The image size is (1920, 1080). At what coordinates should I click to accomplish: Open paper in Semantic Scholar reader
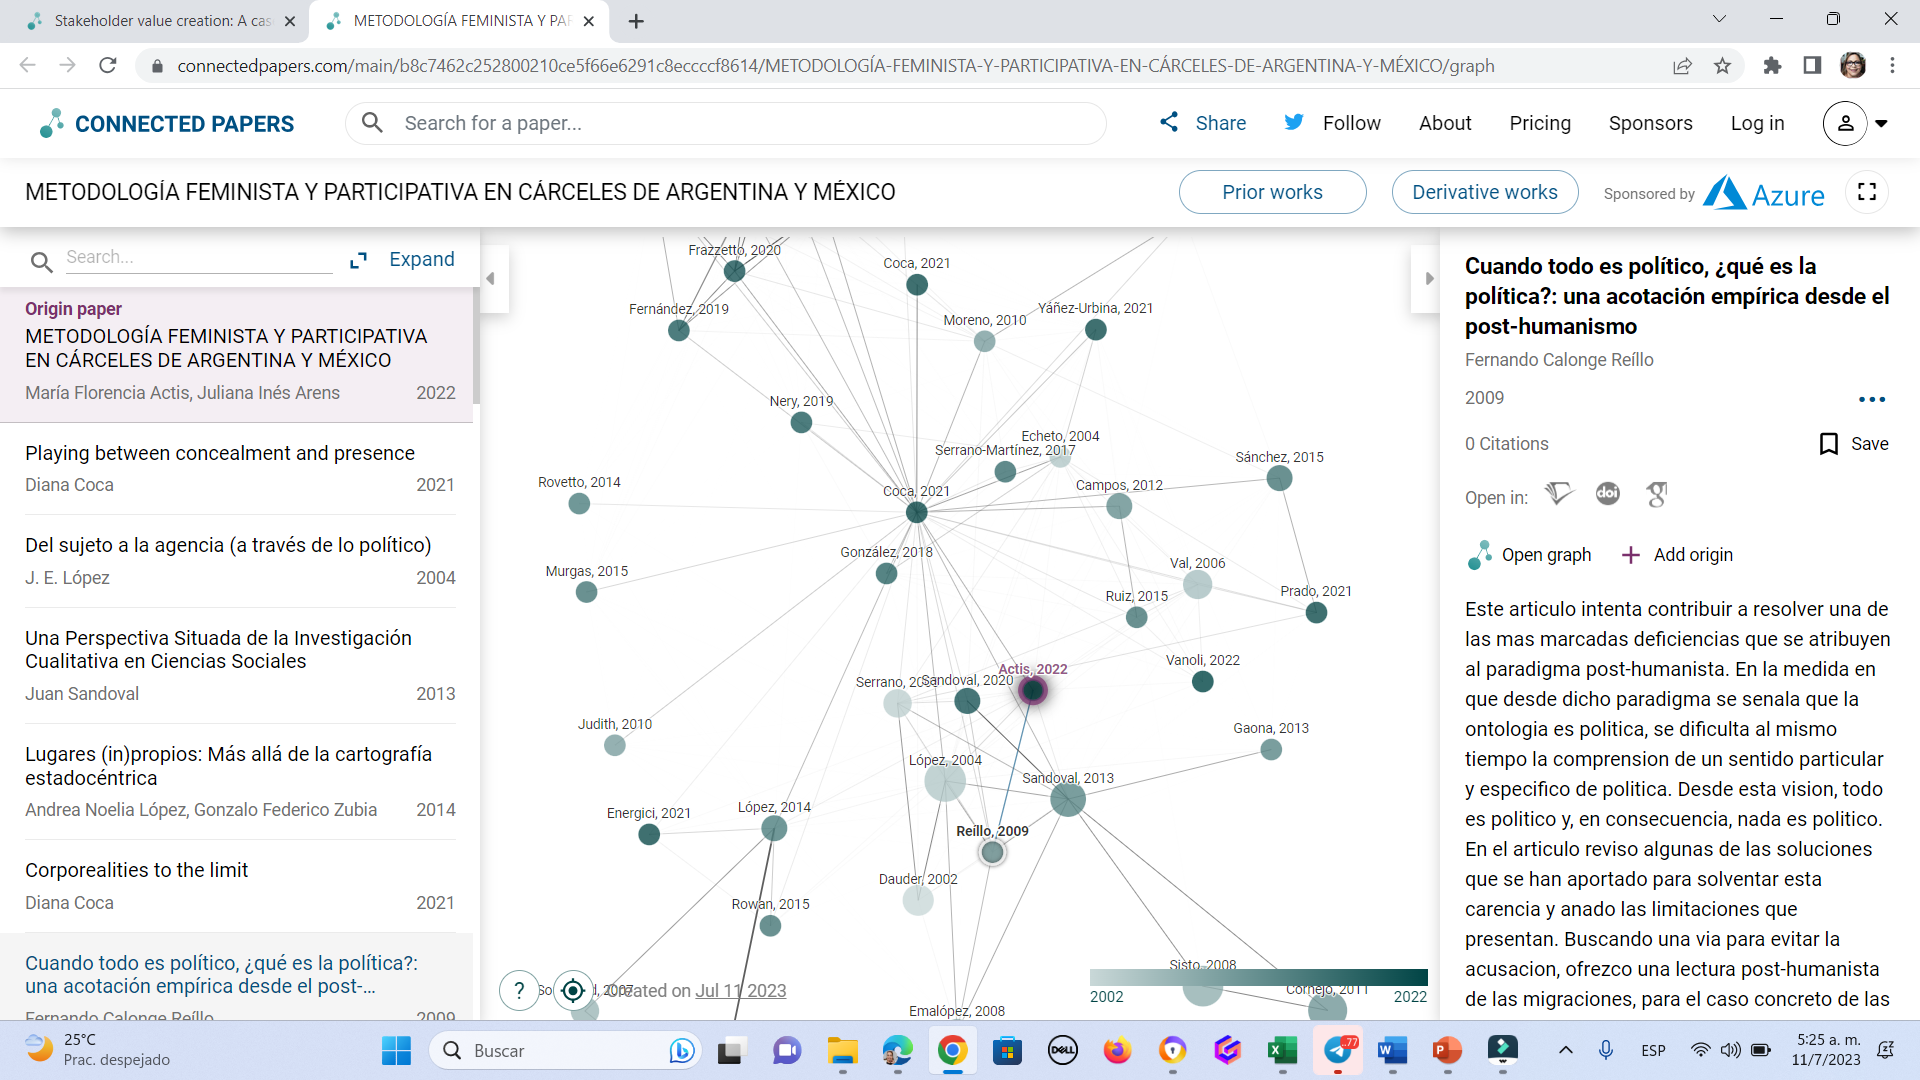coord(1557,494)
